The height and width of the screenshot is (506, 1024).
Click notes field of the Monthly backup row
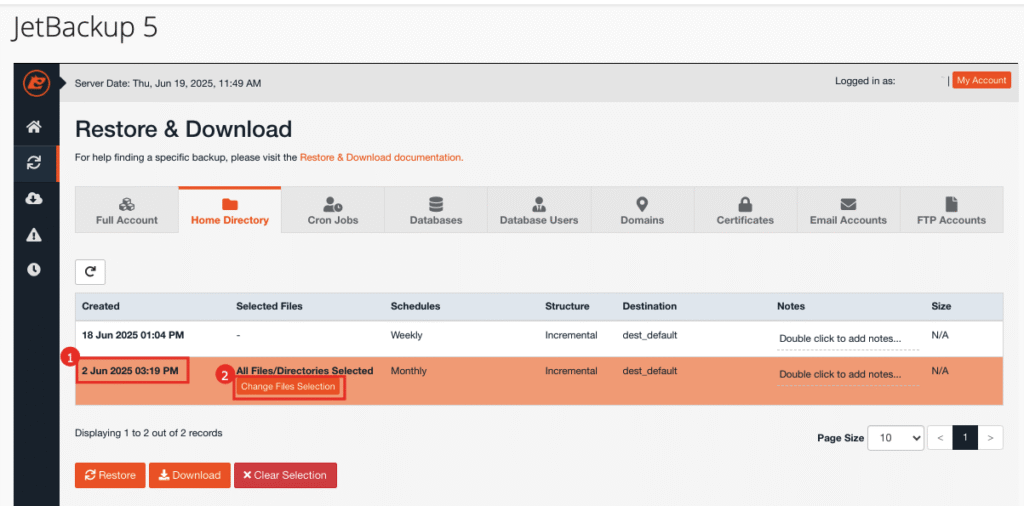(848, 375)
